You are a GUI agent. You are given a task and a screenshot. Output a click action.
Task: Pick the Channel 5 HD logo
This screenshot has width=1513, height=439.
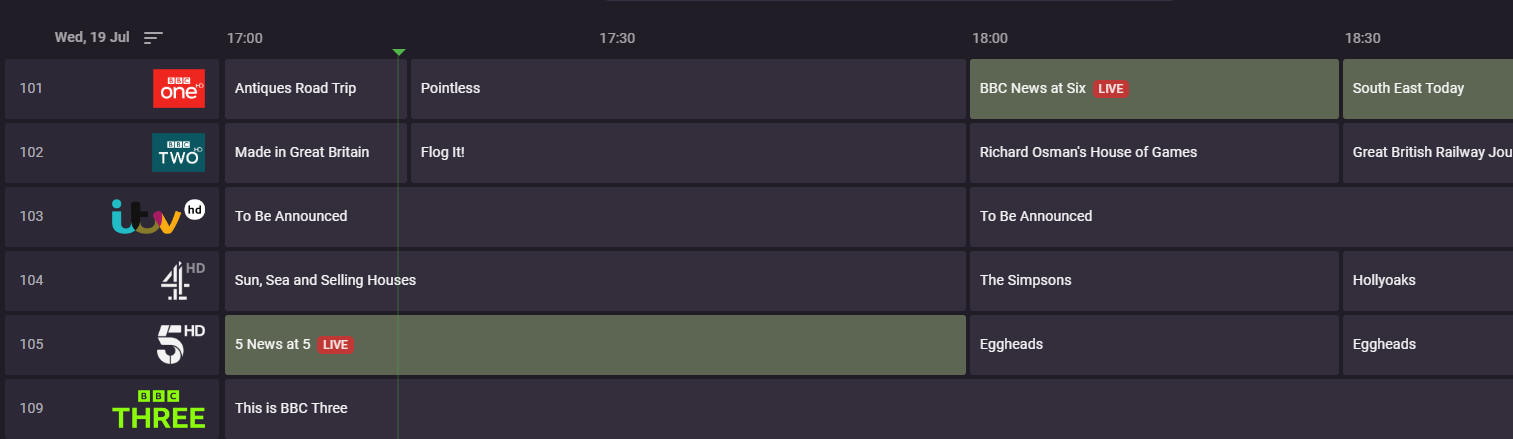pyautogui.click(x=180, y=344)
